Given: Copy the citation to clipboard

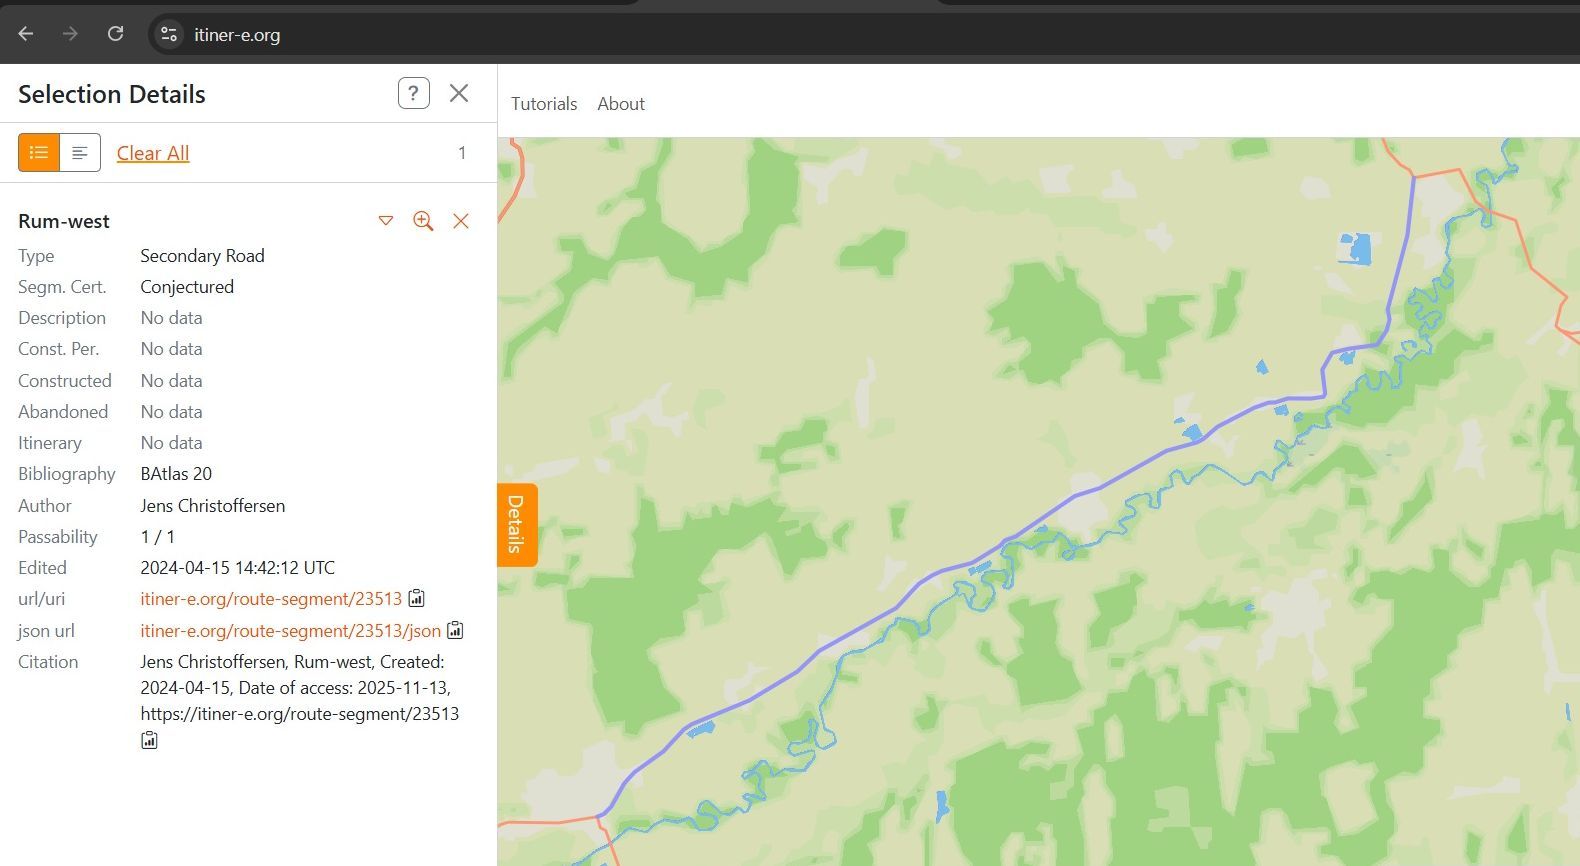Looking at the screenshot, I should point(149,741).
